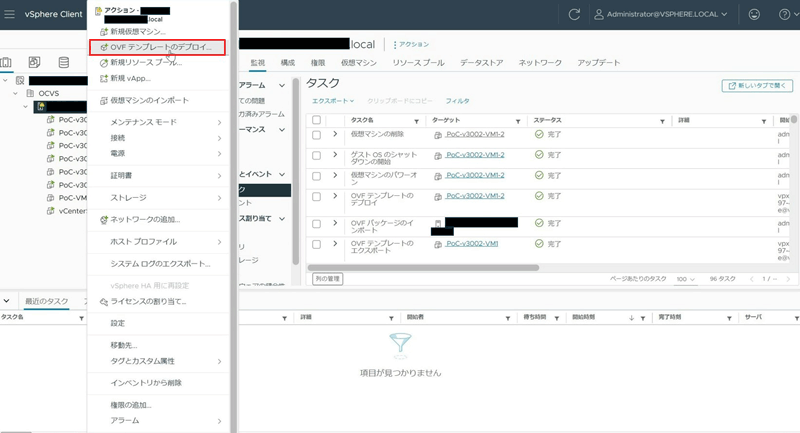Go to next page of tasks
The height and width of the screenshot is (433, 800).
click(788, 279)
